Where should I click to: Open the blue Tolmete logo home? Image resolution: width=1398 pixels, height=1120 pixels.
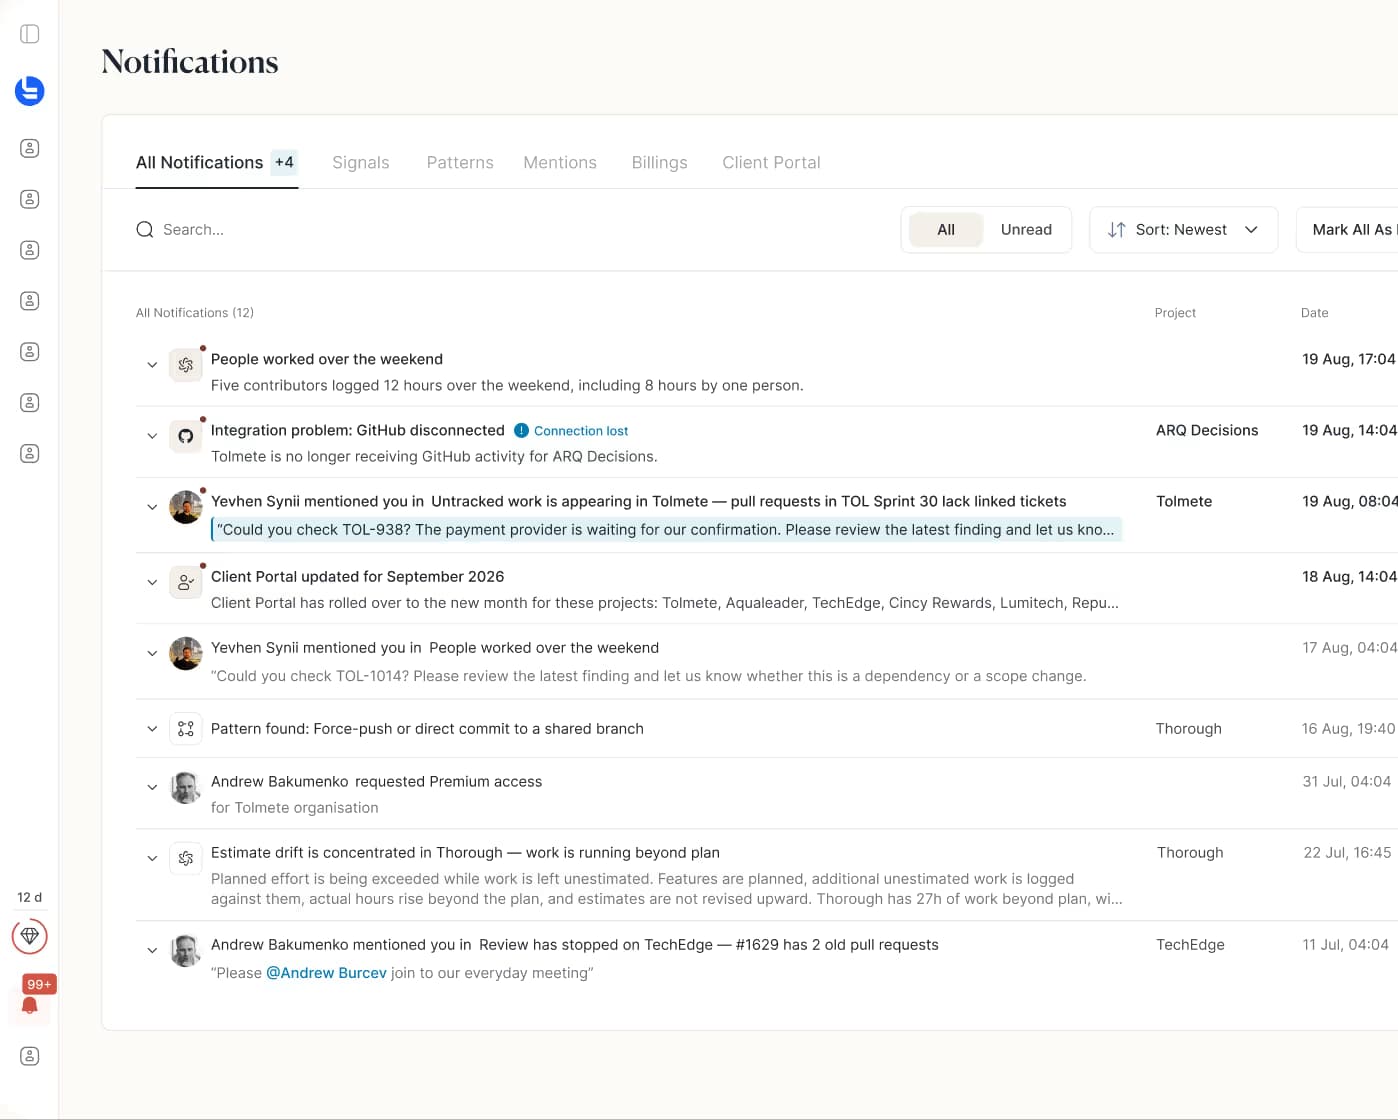[30, 91]
